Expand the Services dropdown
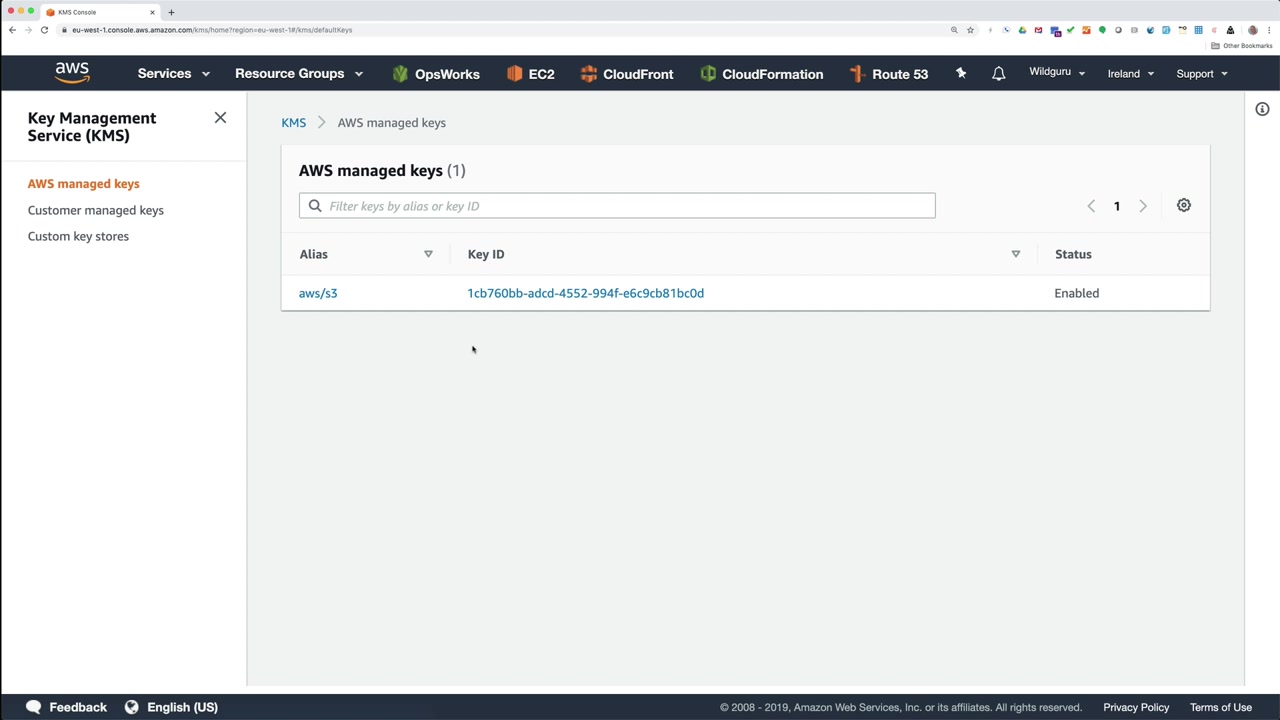Image resolution: width=1280 pixels, height=720 pixels. tap(174, 74)
